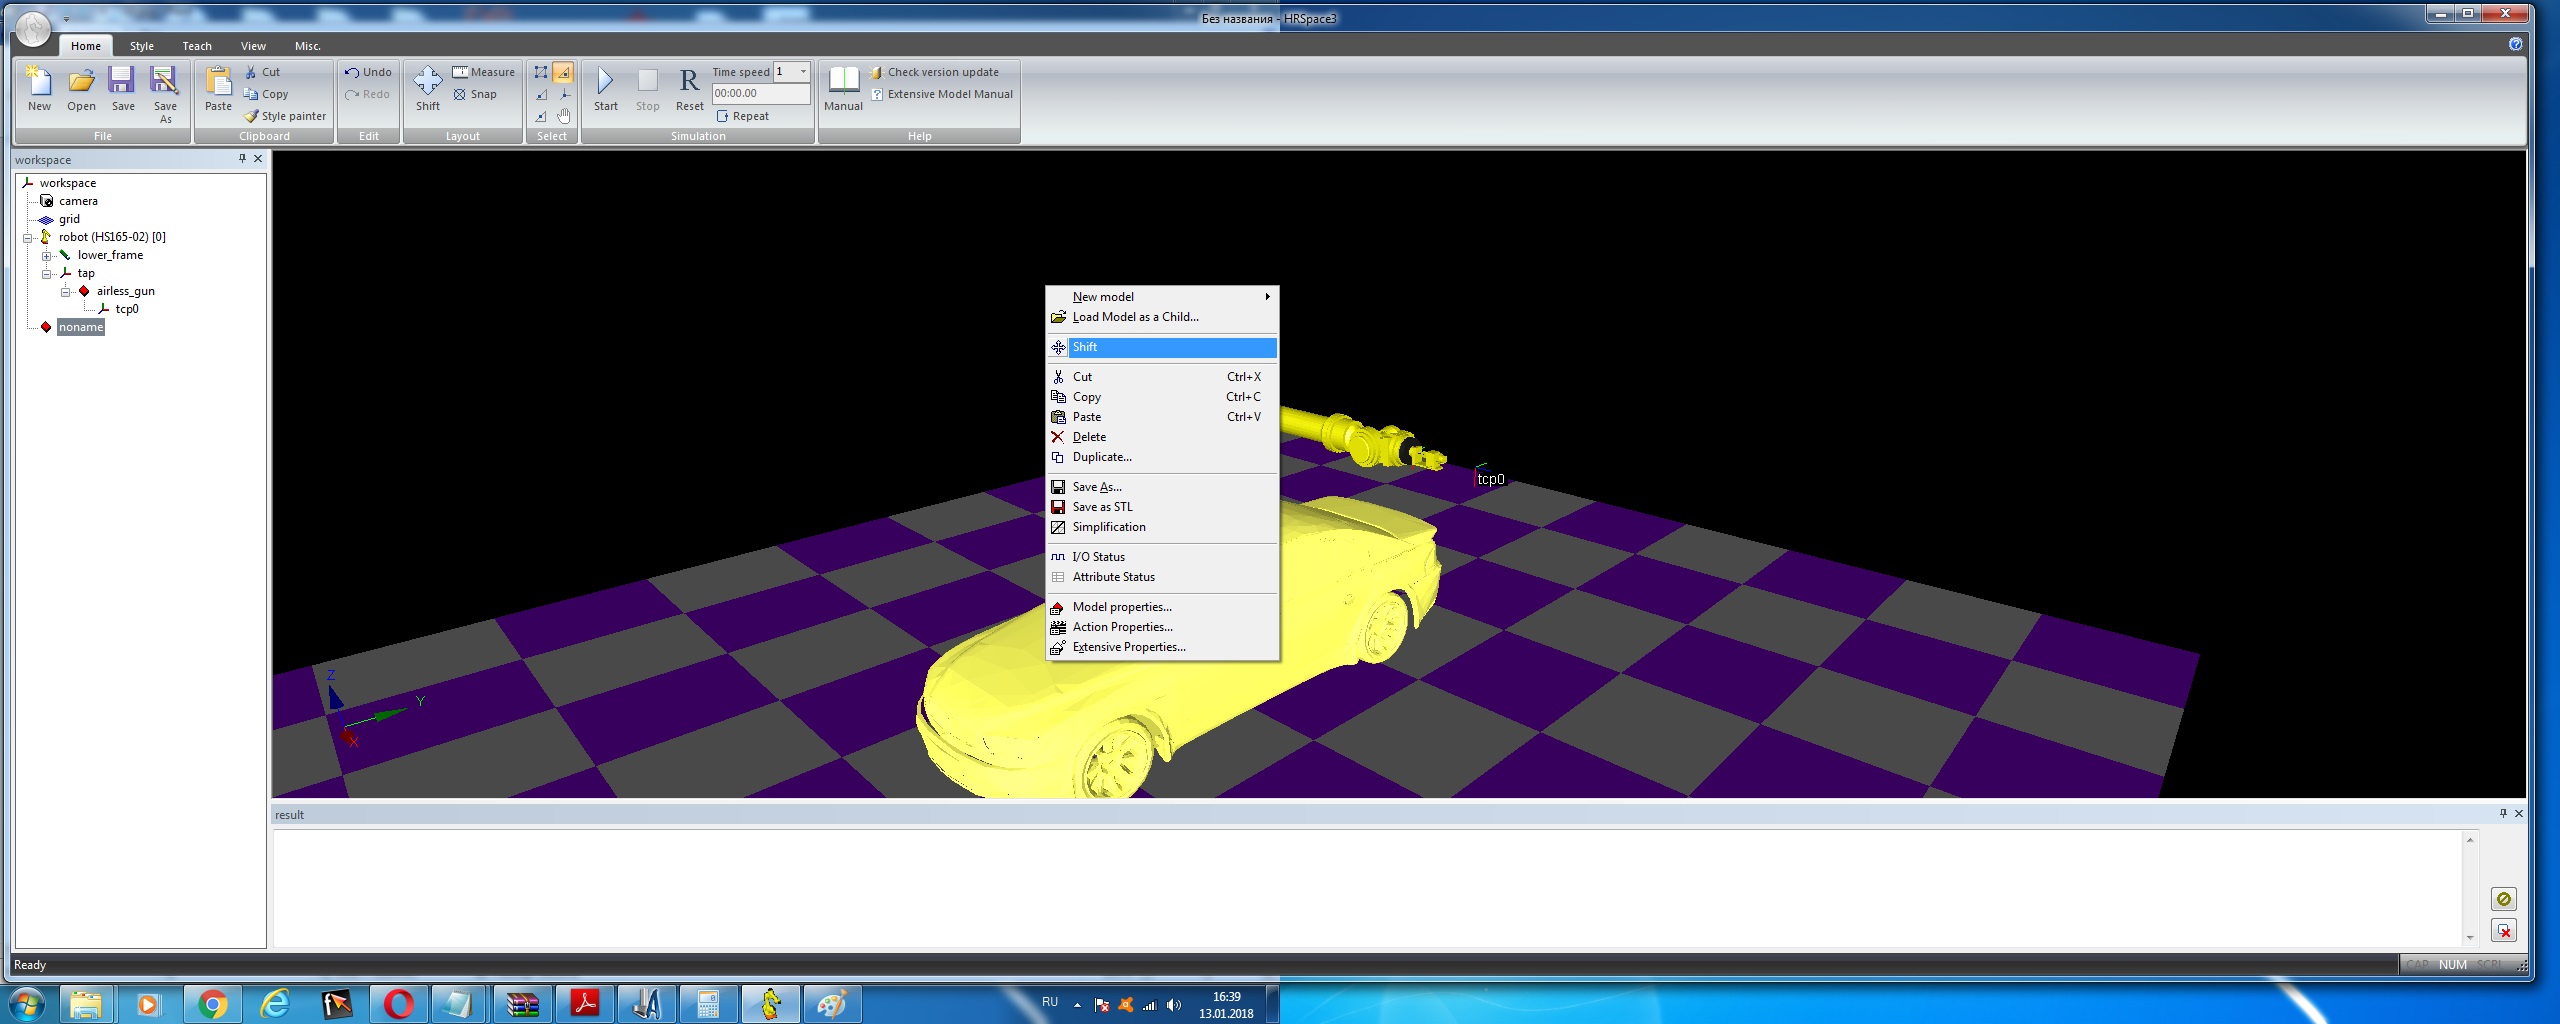Save the project with the Save icon
The width and height of the screenshot is (2560, 1024).
[x=123, y=88]
